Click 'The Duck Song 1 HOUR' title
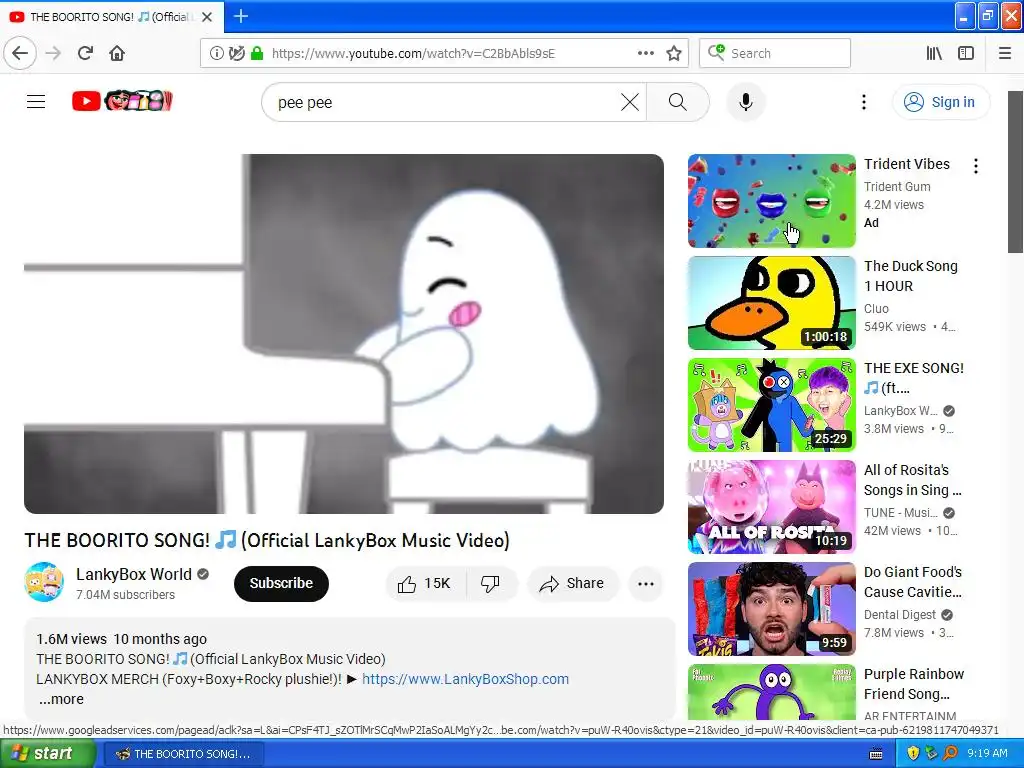Screen dimensions: 1024x768 (910, 276)
